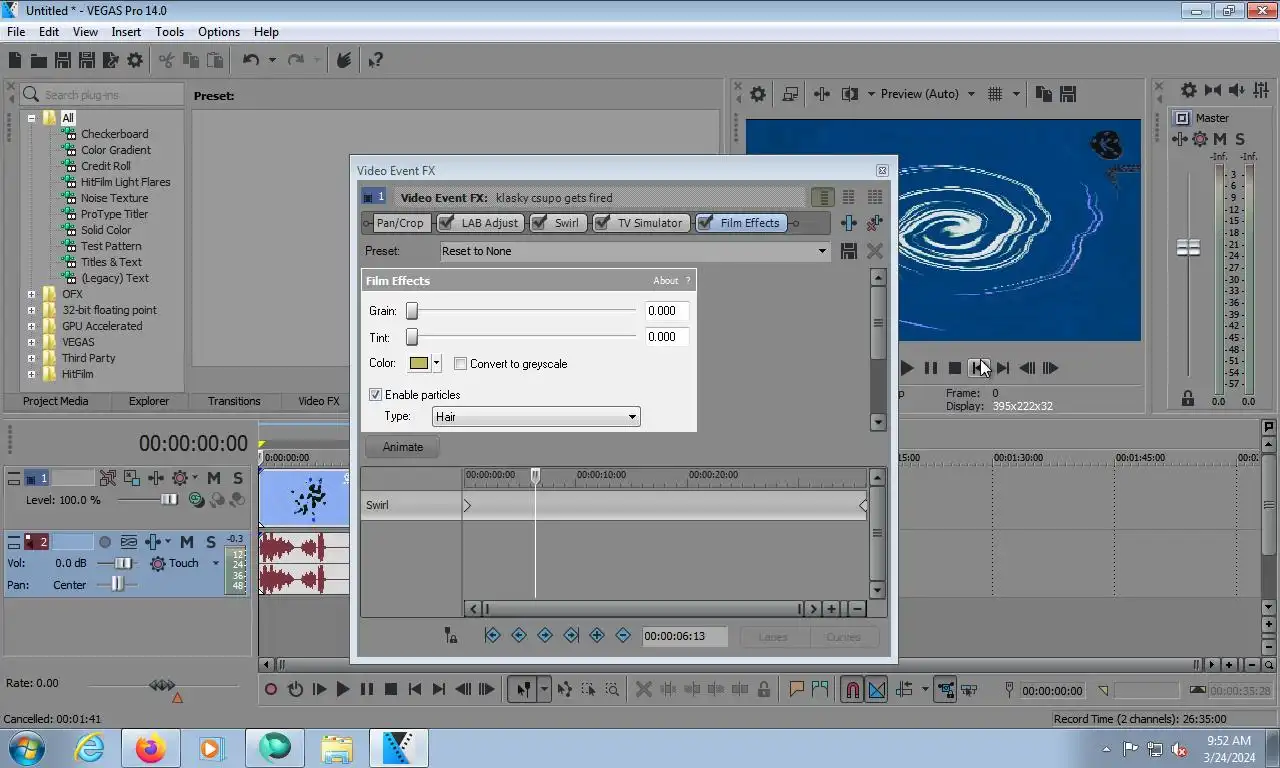This screenshot has width=1280, height=768.
Task: Open Project Properties gear in main toolbar
Action: [x=135, y=61]
